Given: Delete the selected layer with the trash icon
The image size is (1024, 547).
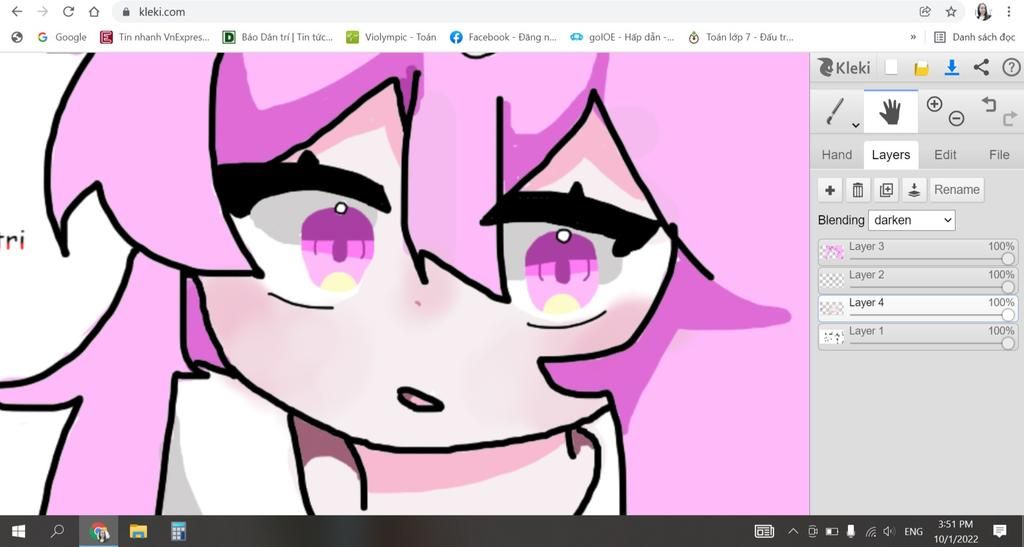Looking at the screenshot, I should click(x=857, y=190).
